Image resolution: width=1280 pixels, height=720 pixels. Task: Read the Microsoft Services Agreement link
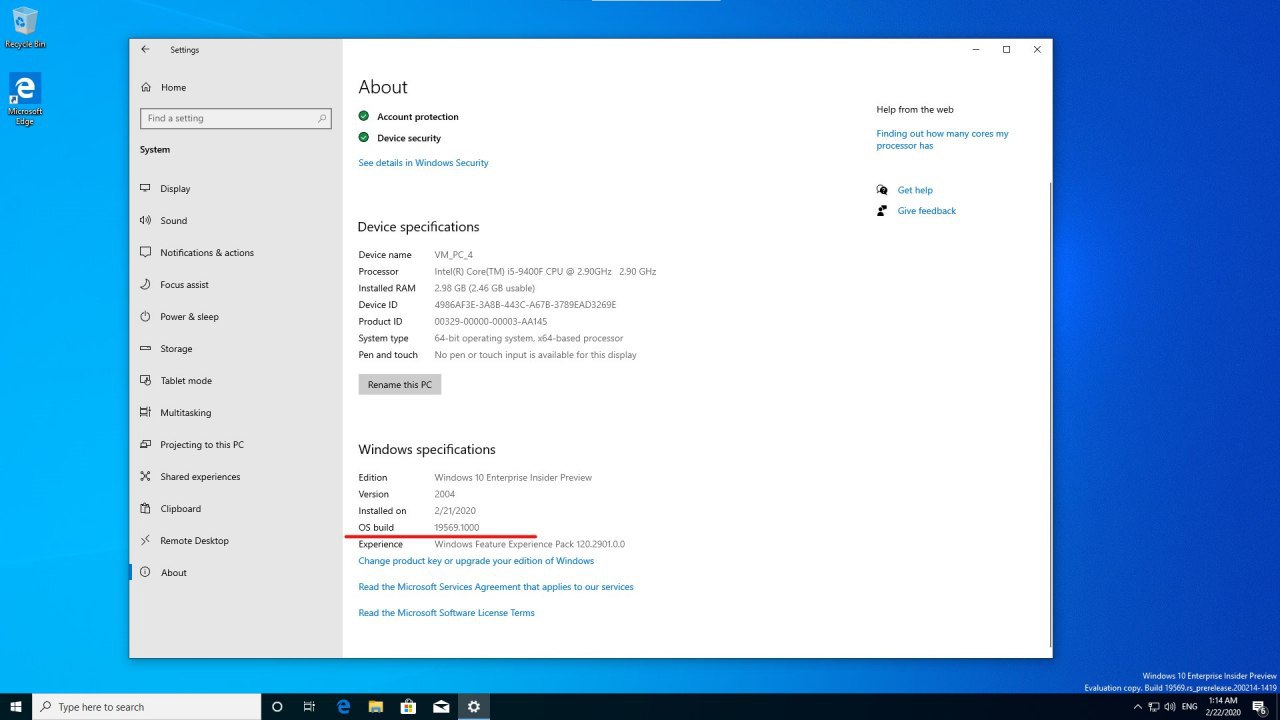[496, 587]
